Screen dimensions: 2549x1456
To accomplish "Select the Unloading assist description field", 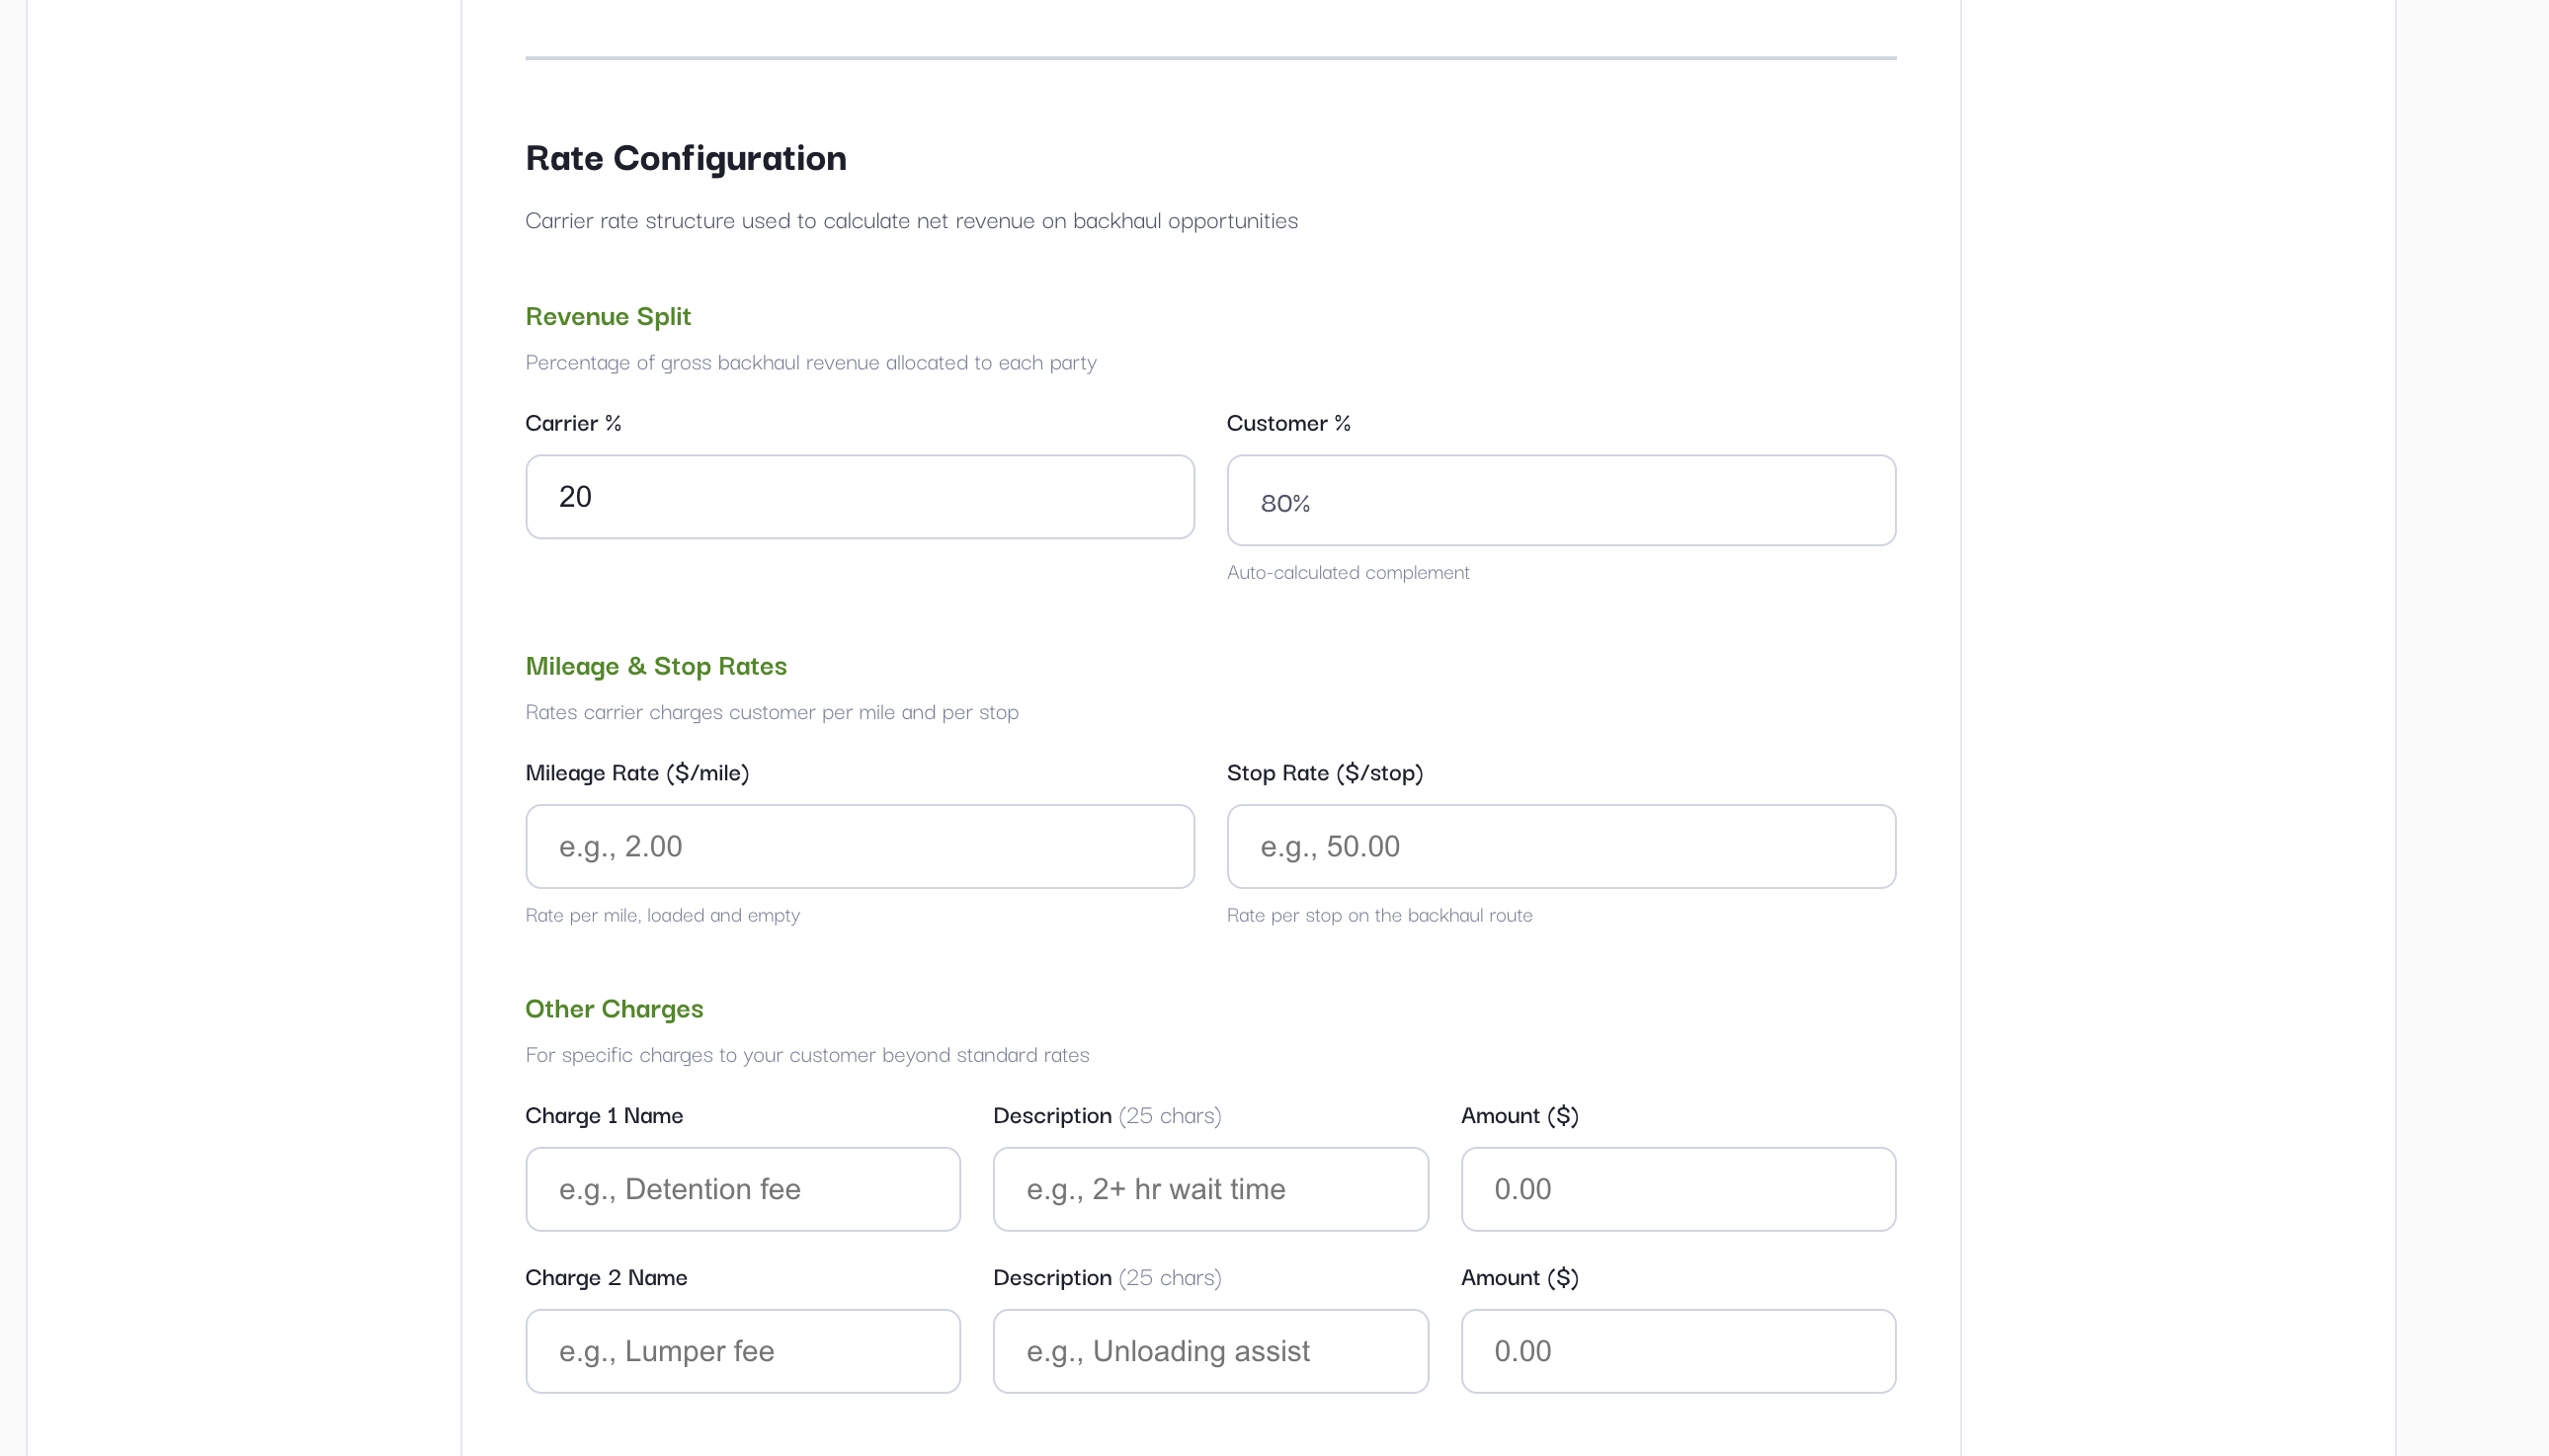I will click(x=1210, y=1350).
